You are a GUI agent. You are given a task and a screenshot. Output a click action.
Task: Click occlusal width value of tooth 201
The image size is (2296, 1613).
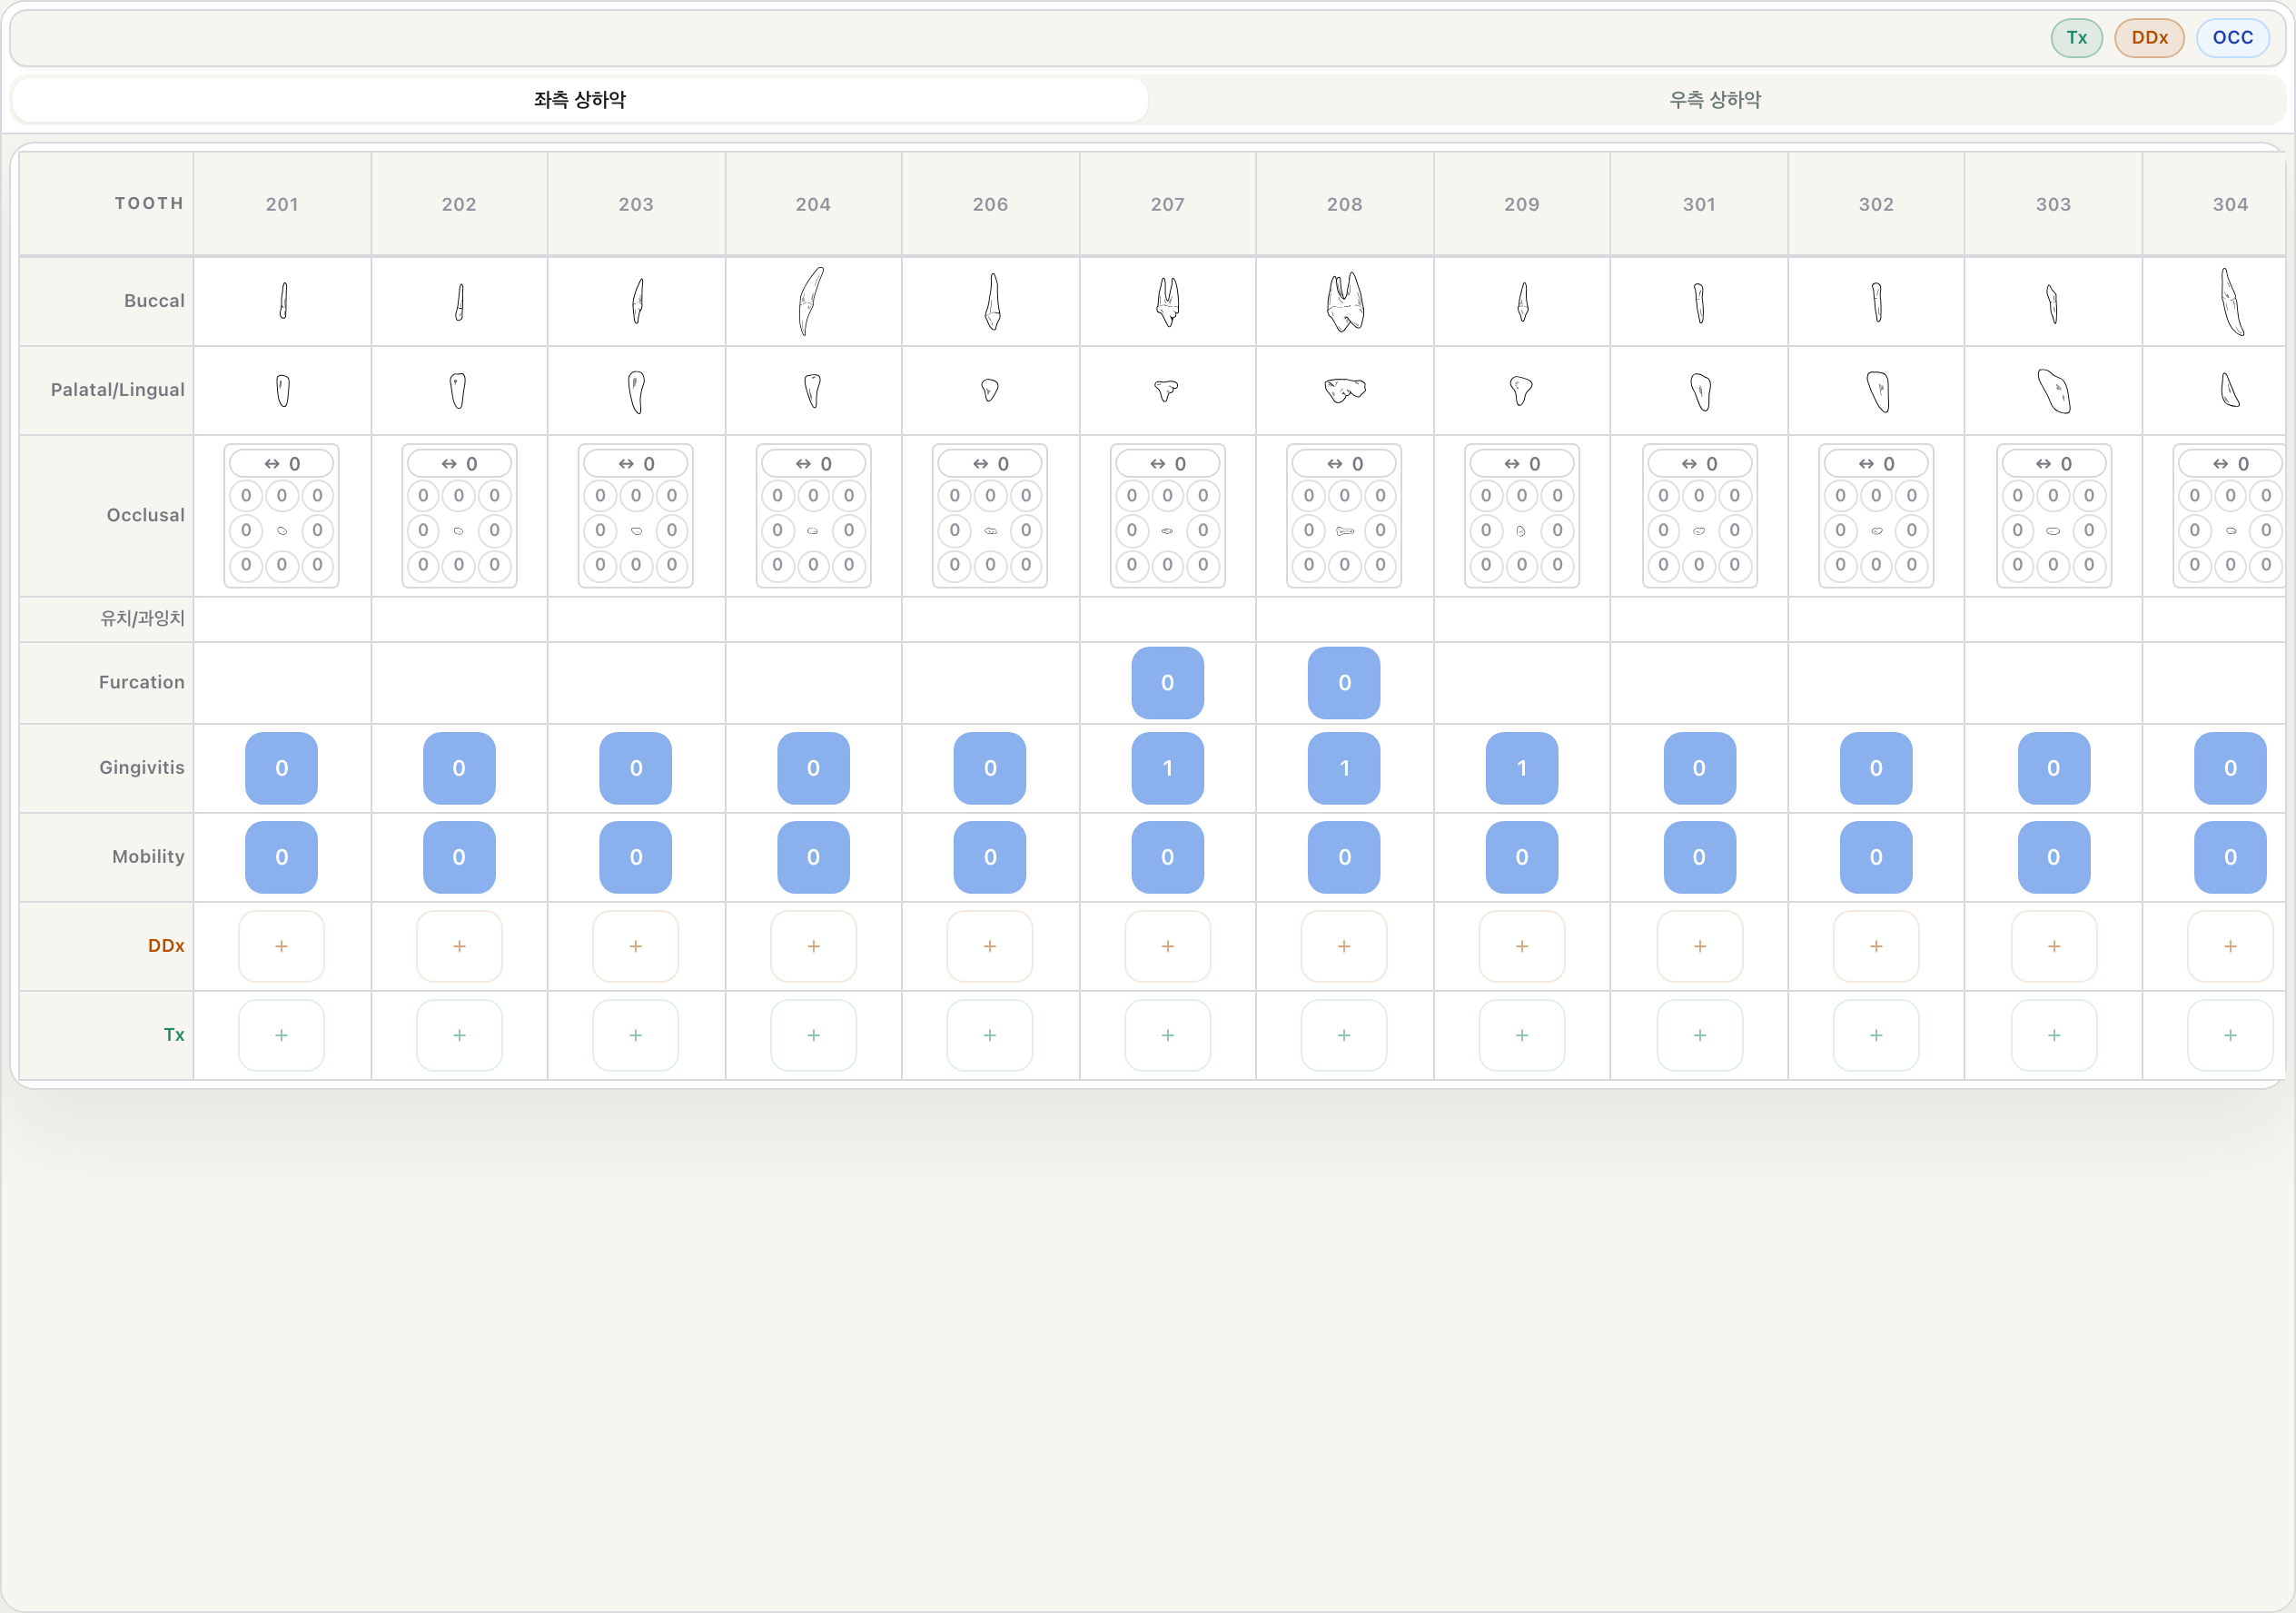pos(282,464)
